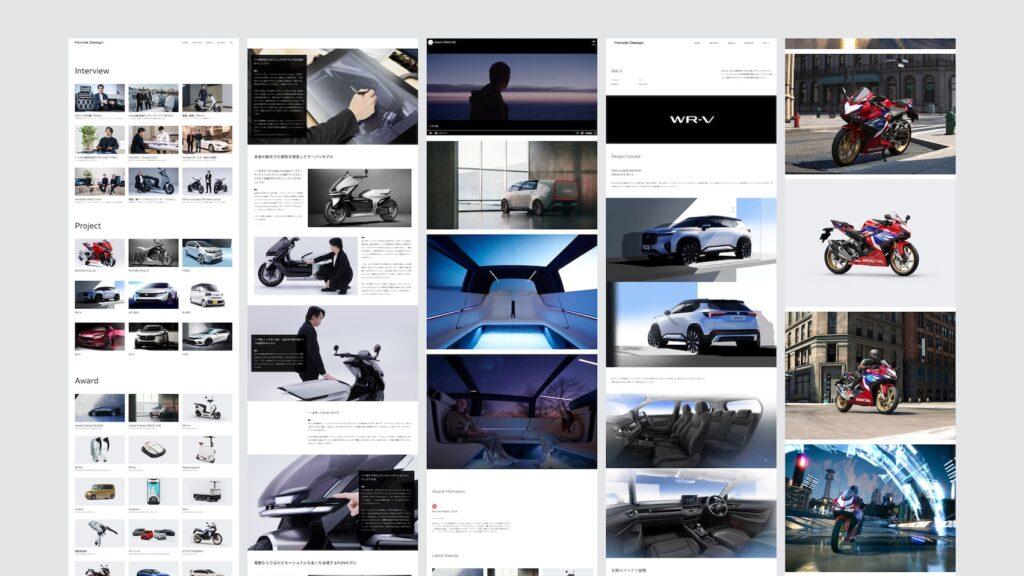Image resolution: width=1024 pixels, height=576 pixels.
Task: Open the white electric scooter thumbnail in Award section
Action: pyautogui.click(x=206, y=407)
